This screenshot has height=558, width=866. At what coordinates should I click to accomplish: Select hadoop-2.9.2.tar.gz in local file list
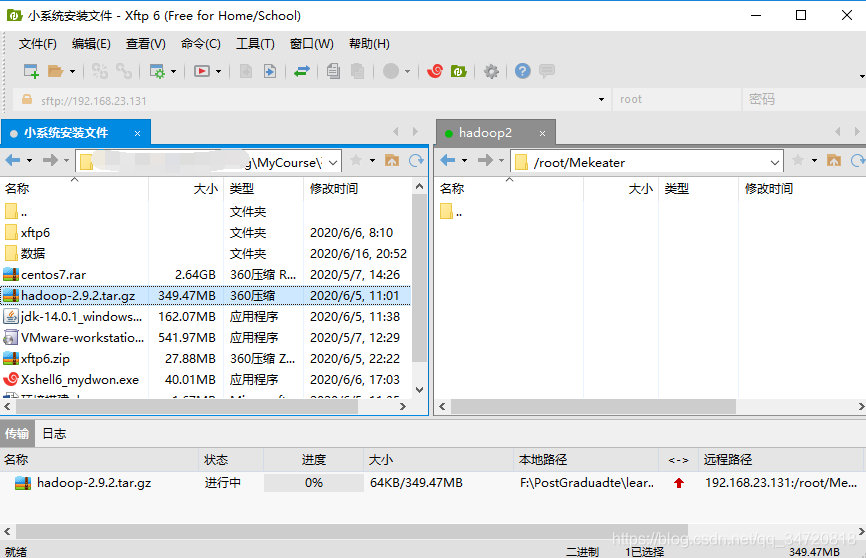point(206,296)
